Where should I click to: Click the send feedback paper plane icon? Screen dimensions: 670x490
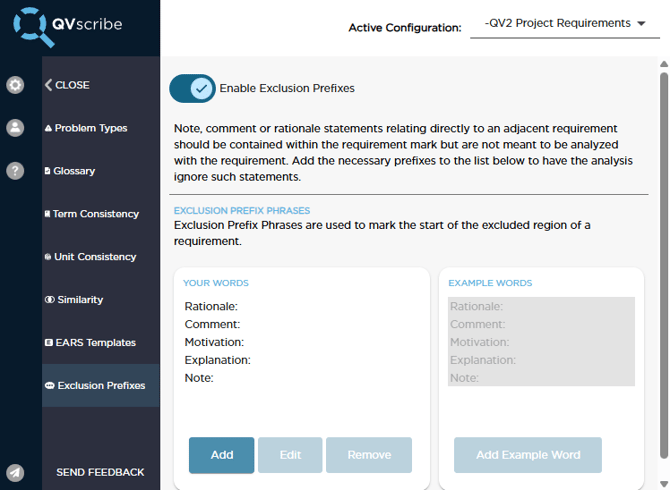pos(15,472)
